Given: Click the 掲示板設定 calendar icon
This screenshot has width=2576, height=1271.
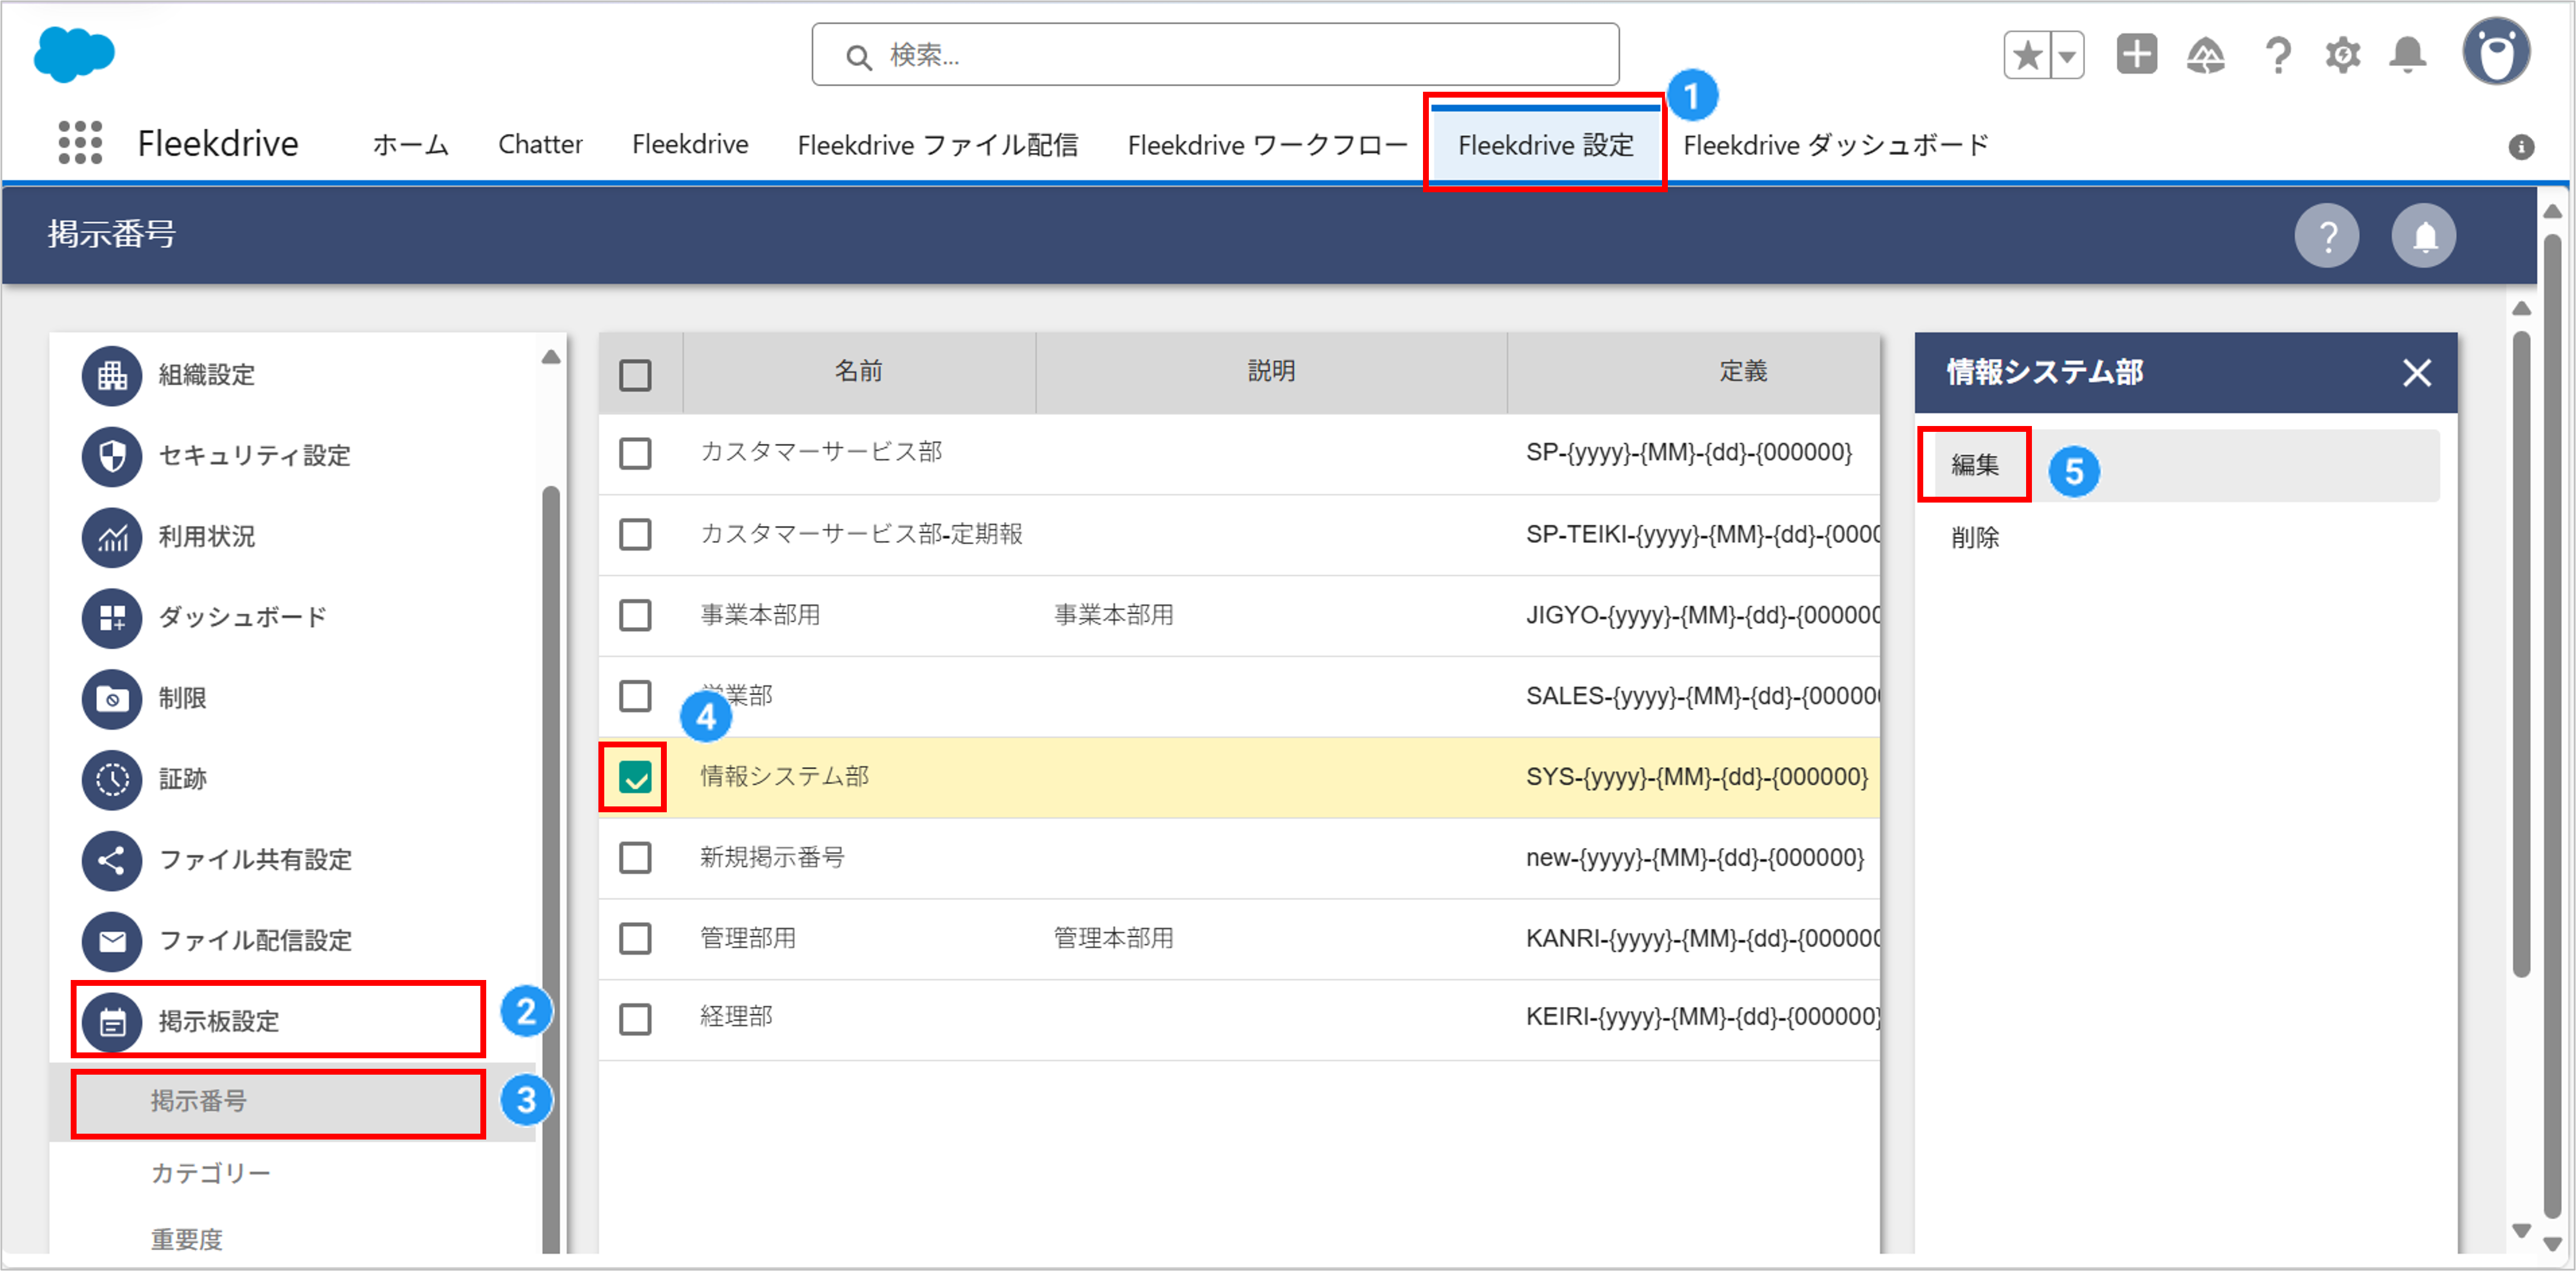Looking at the screenshot, I should pos(112,1021).
